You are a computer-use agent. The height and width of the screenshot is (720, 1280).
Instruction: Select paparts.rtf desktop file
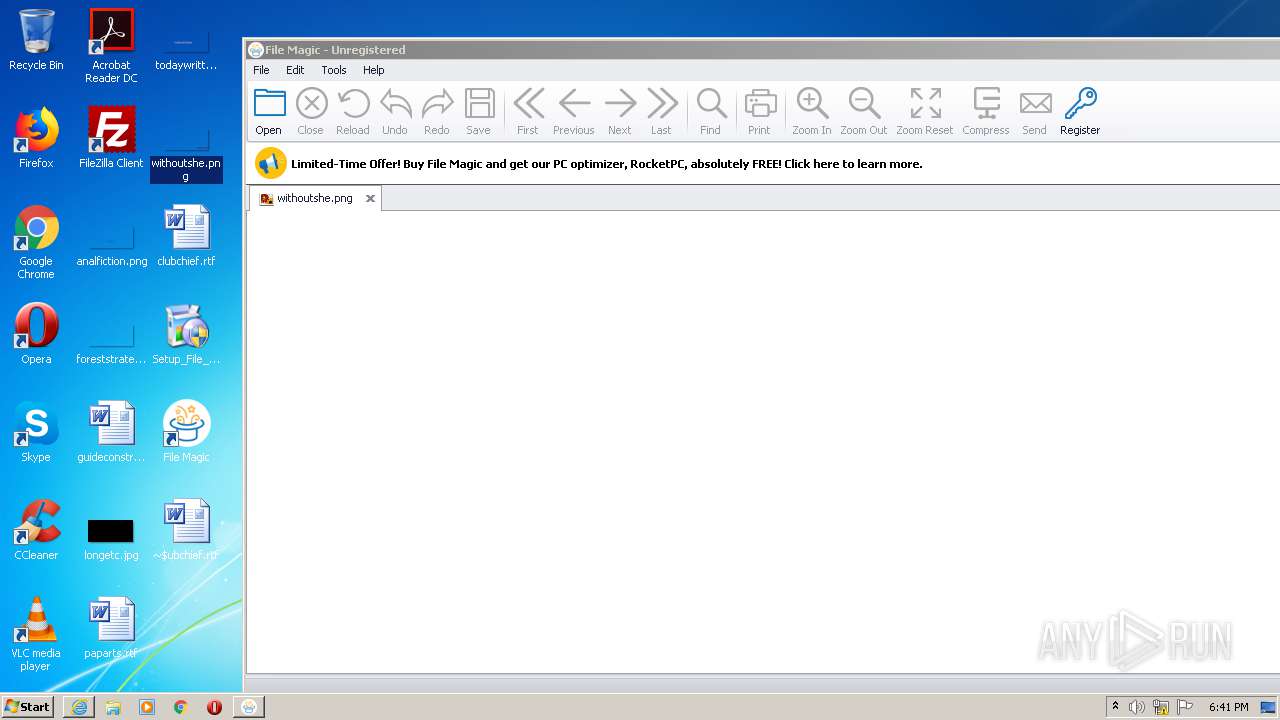click(x=111, y=628)
